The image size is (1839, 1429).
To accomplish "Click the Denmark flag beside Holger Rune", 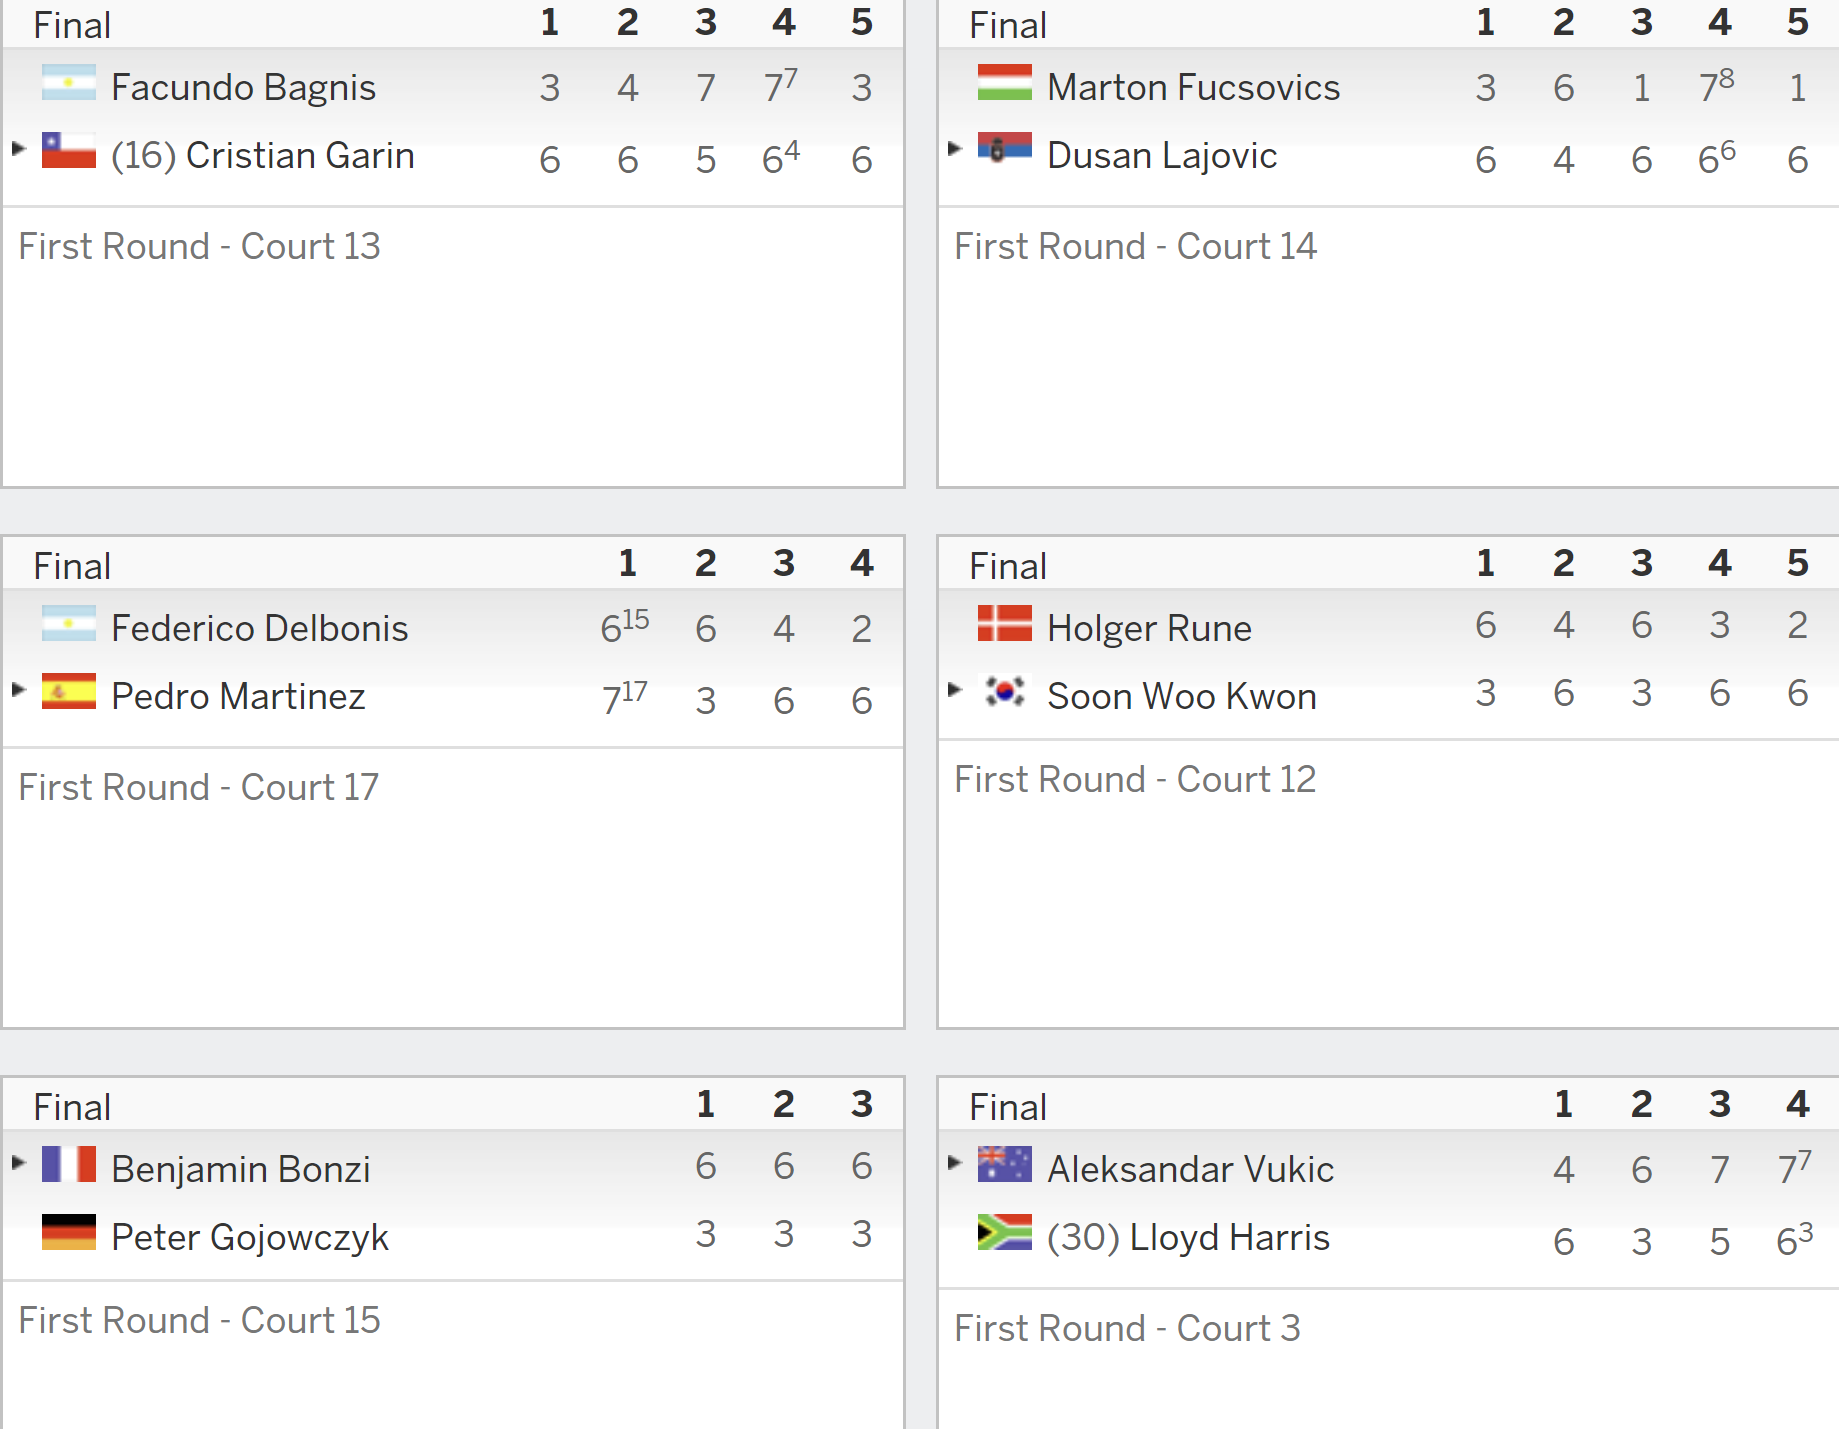I will tap(1005, 623).
